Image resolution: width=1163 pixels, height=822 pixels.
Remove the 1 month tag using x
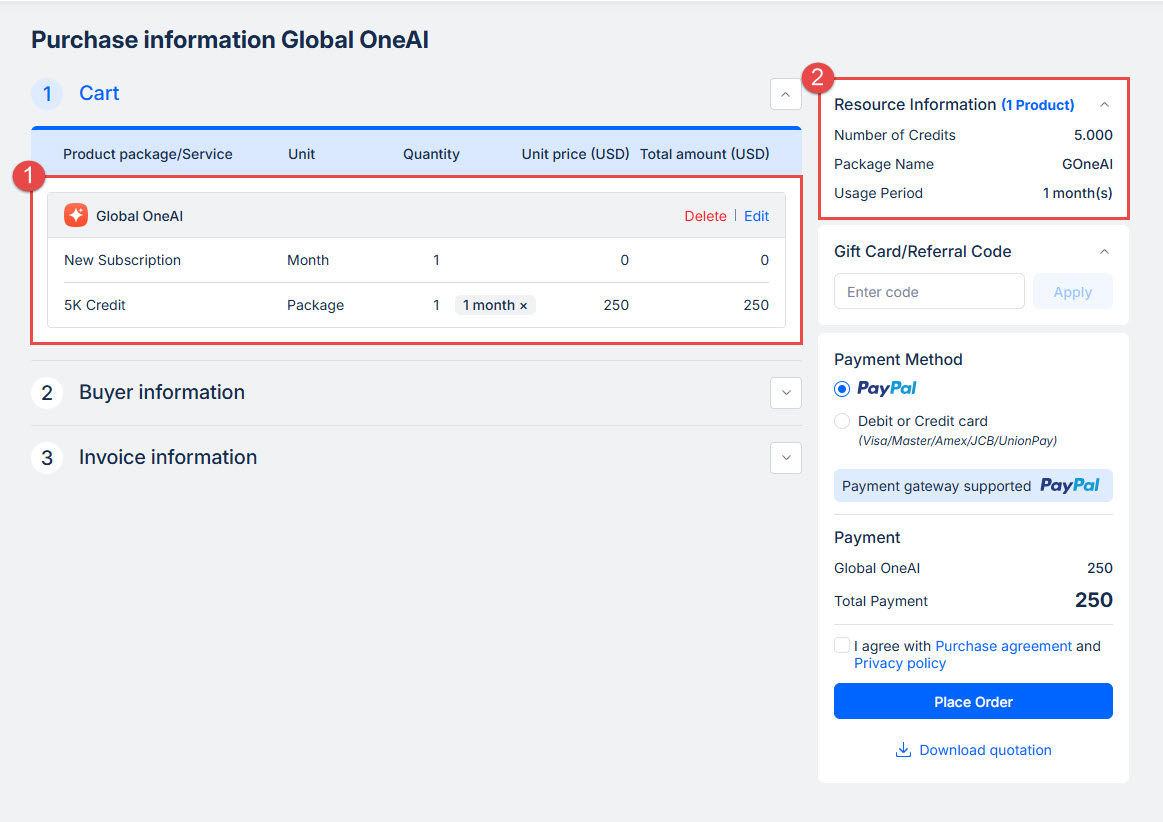[523, 306]
